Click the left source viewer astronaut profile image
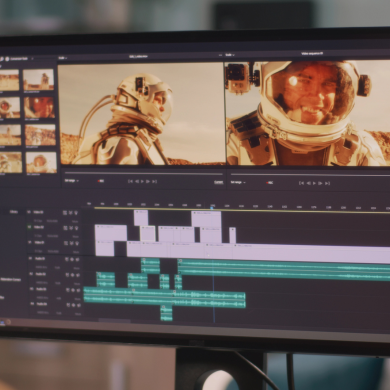 (x=141, y=114)
